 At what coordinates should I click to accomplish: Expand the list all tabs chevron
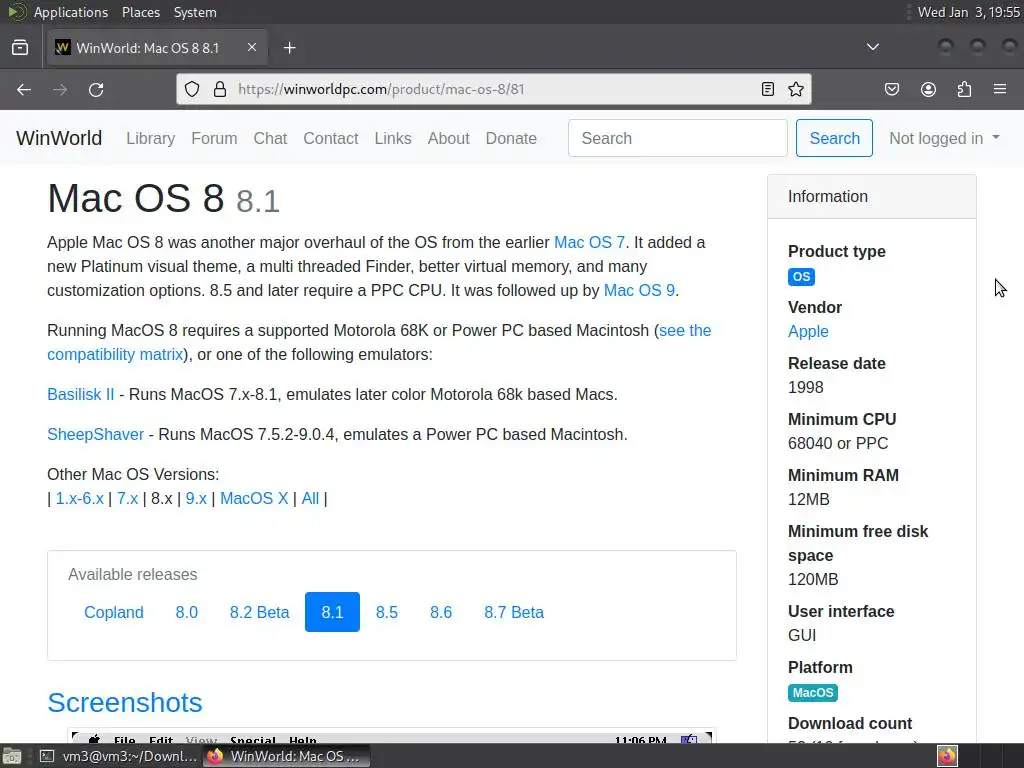(x=872, y=47)
